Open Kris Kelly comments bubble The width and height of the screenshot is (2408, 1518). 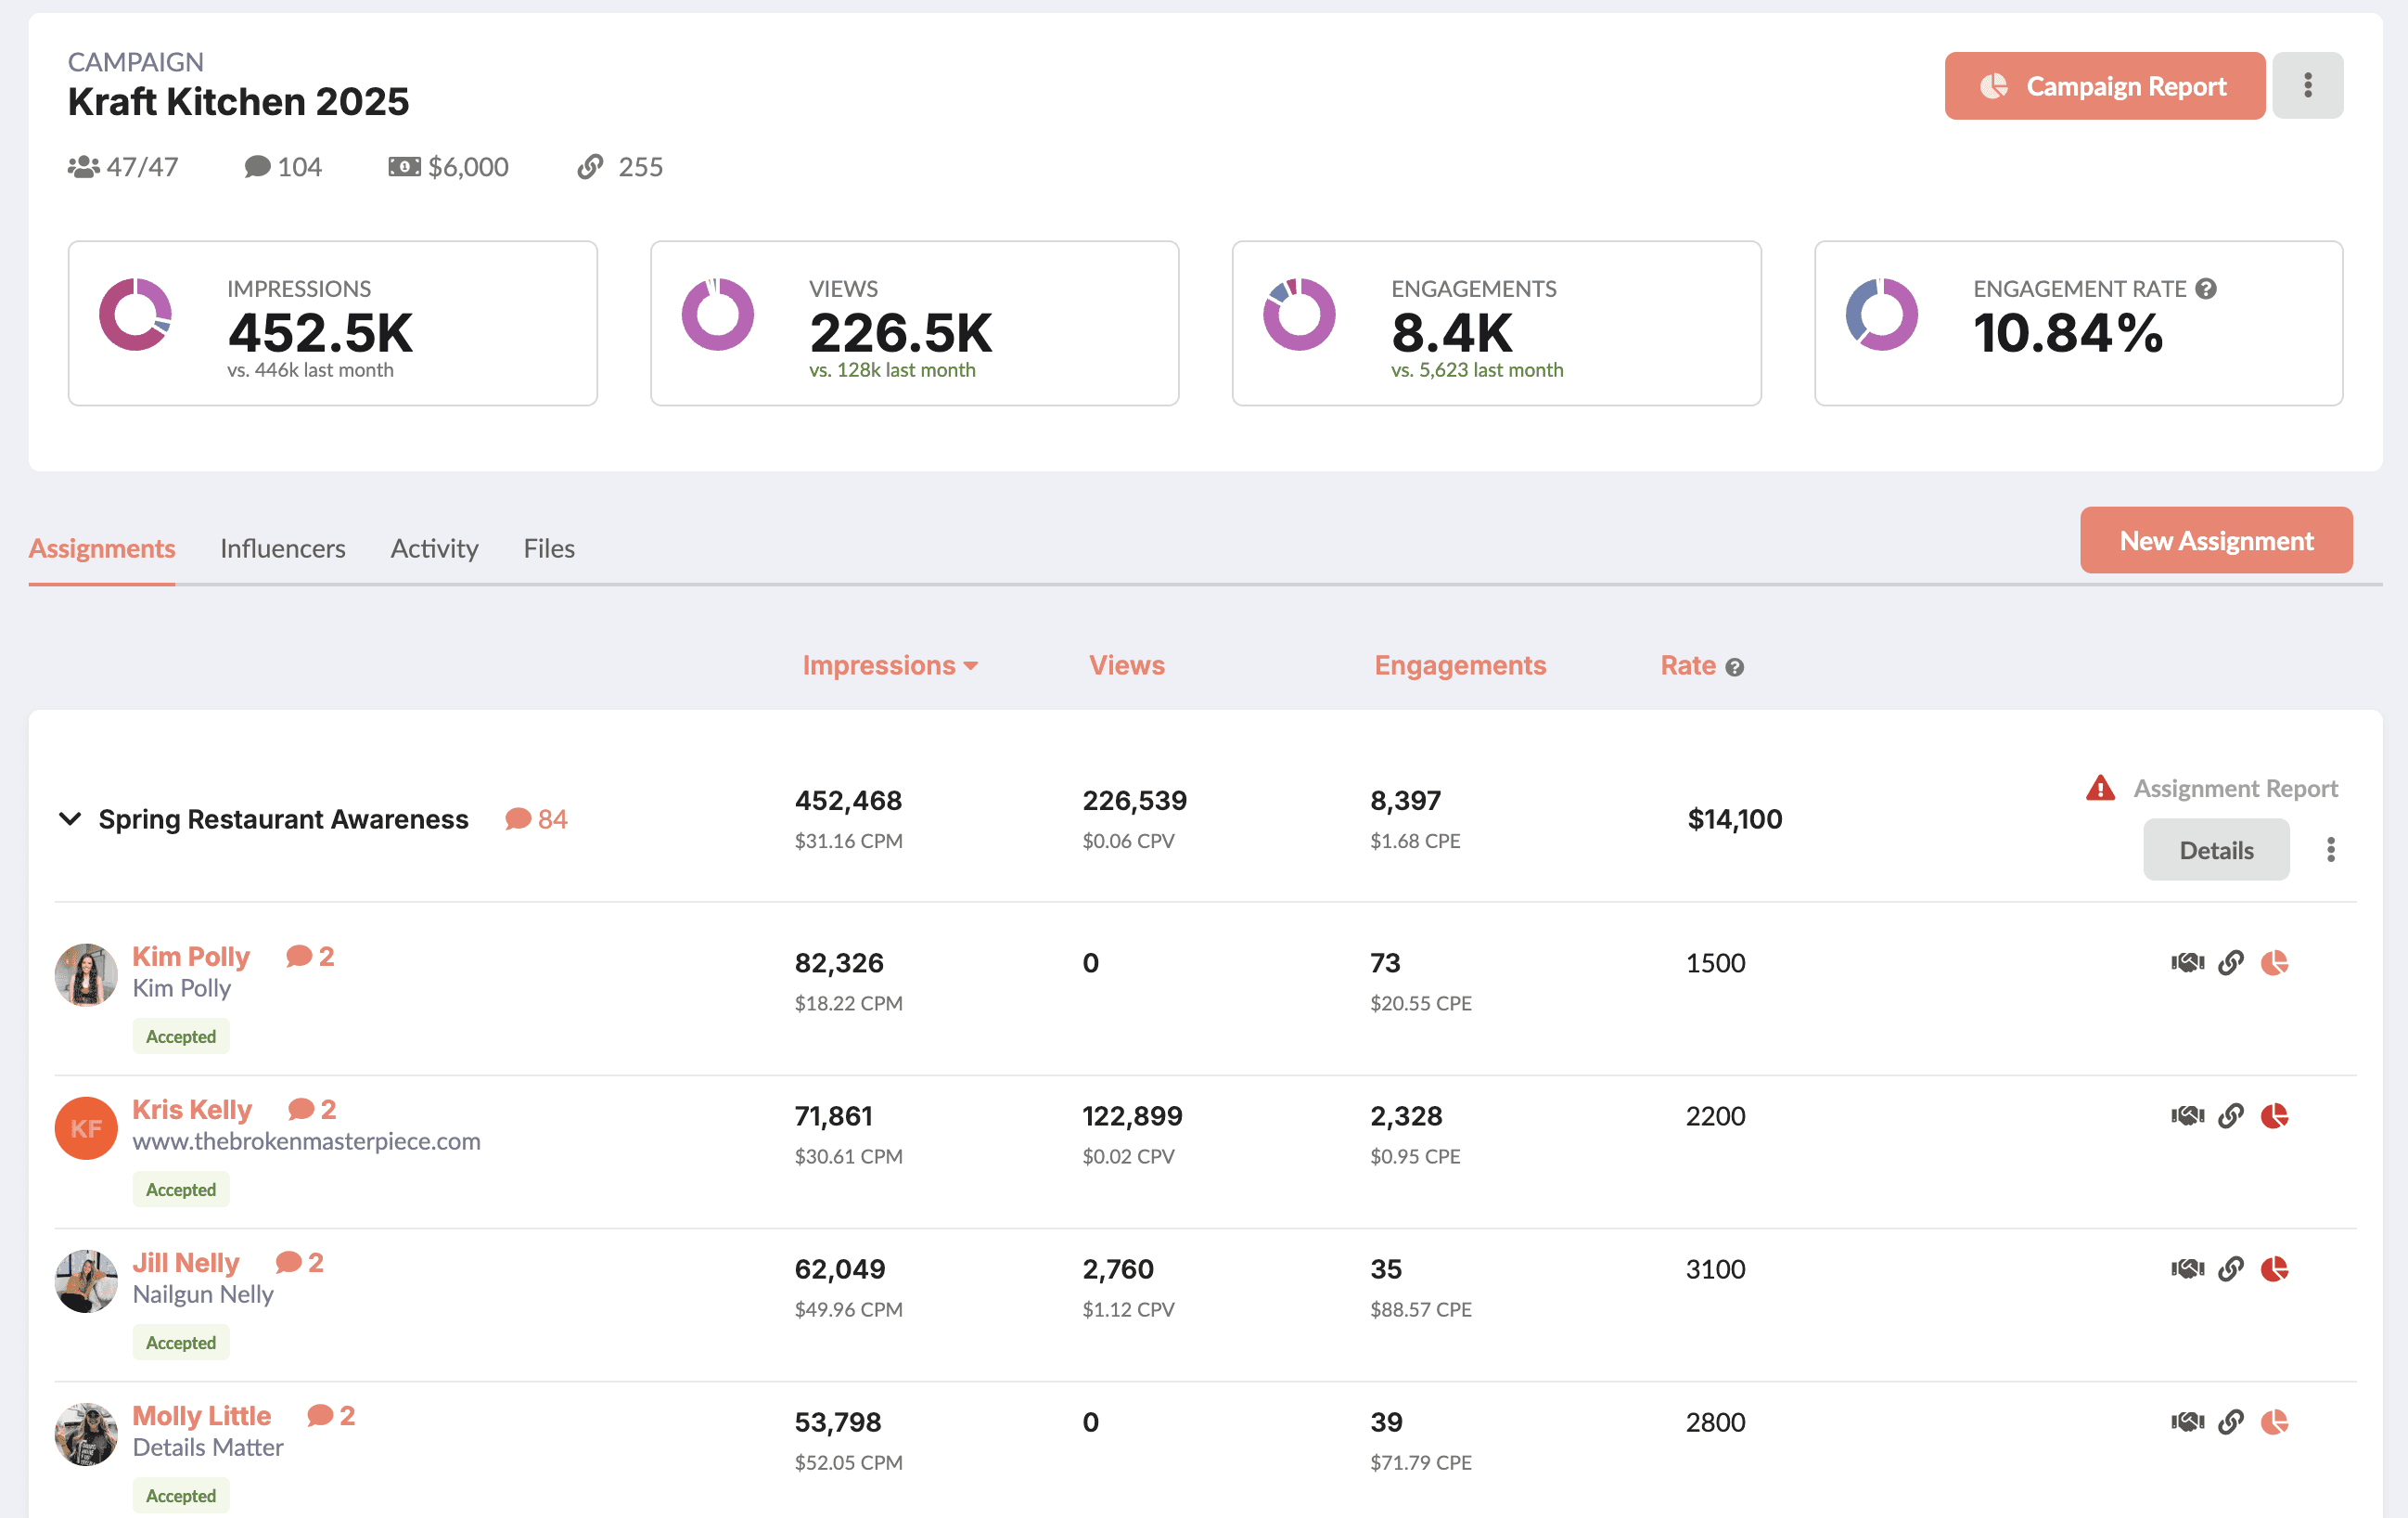pyautogui.click(x=311, y=1109)
